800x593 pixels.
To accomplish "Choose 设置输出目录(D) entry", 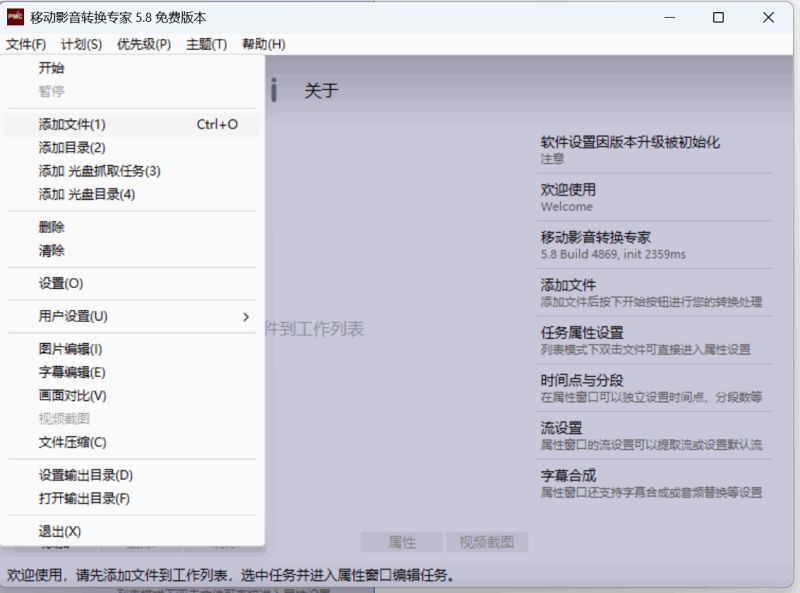I will (x=132, y=475).
